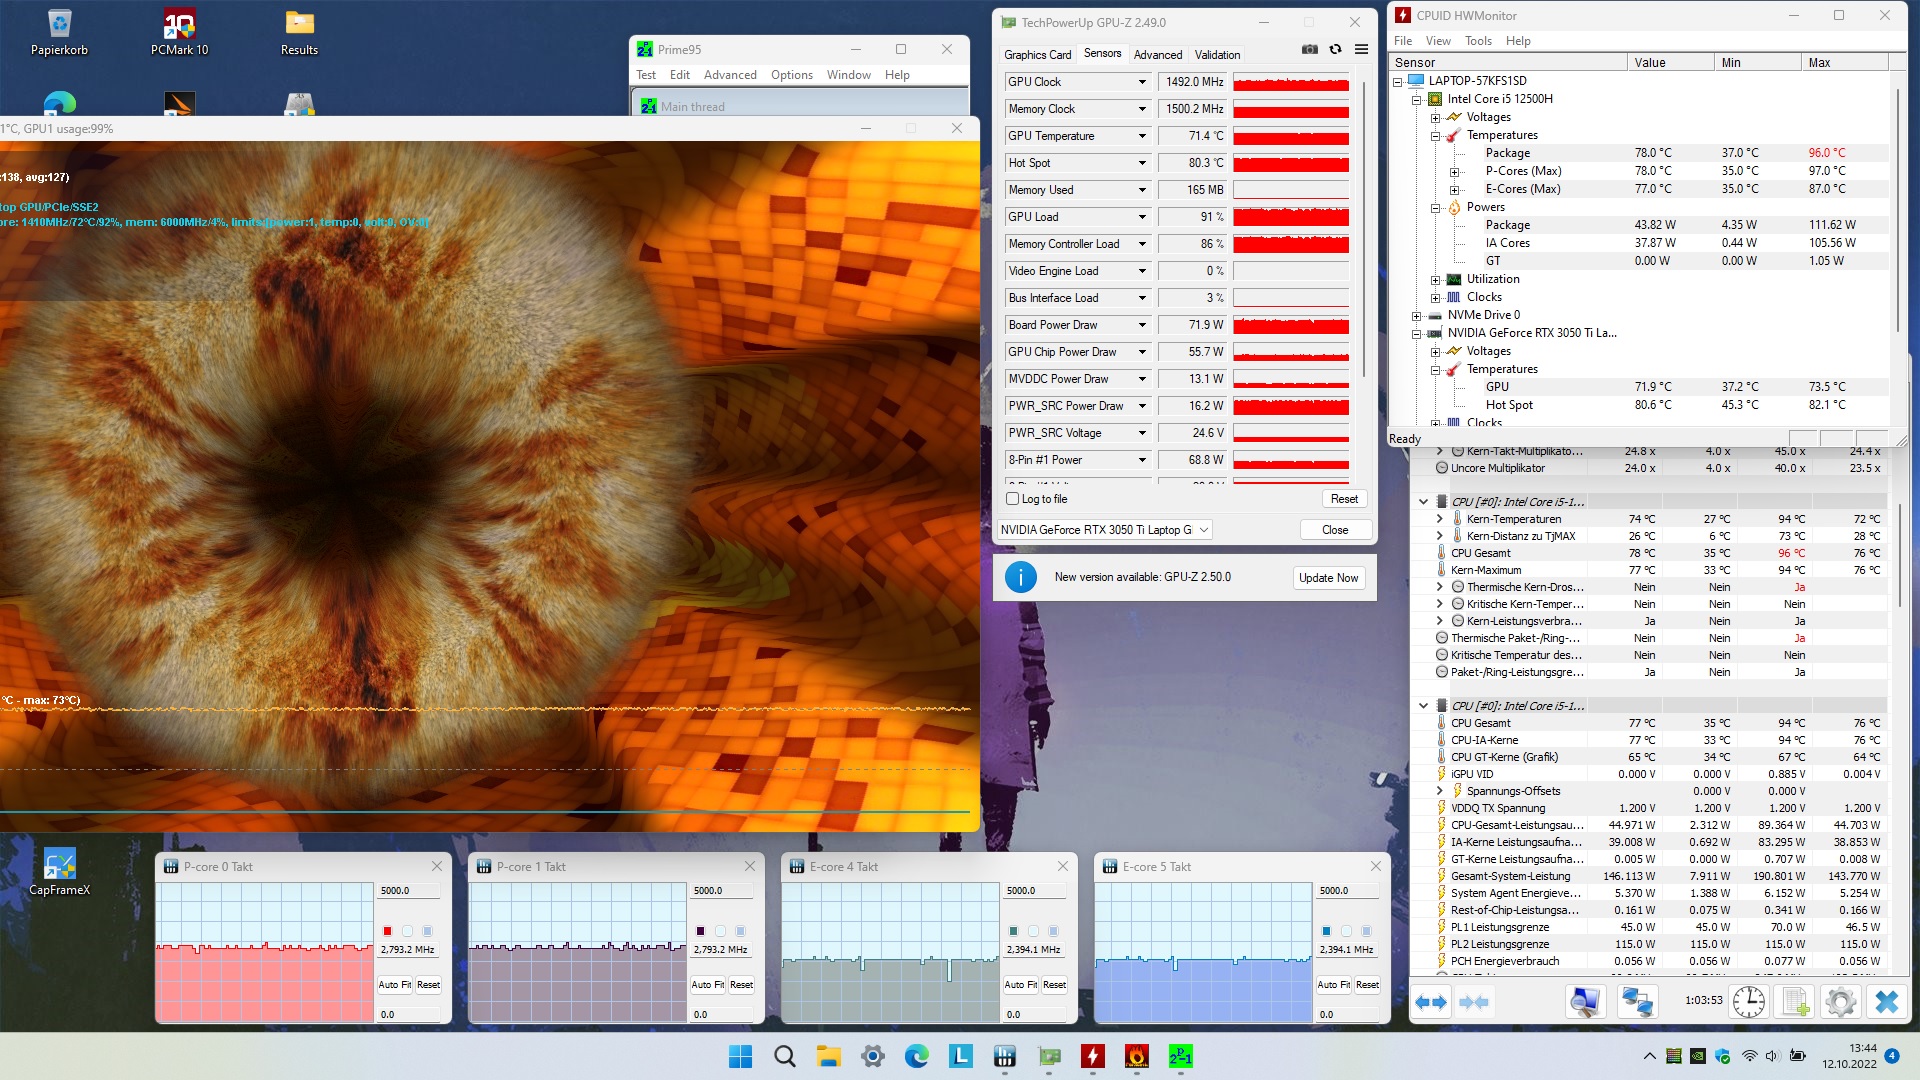This screenshot has height=1080, width=1920.
Task: Click the Reset button in GPU-Z
Action: (x=1344, y=499)
